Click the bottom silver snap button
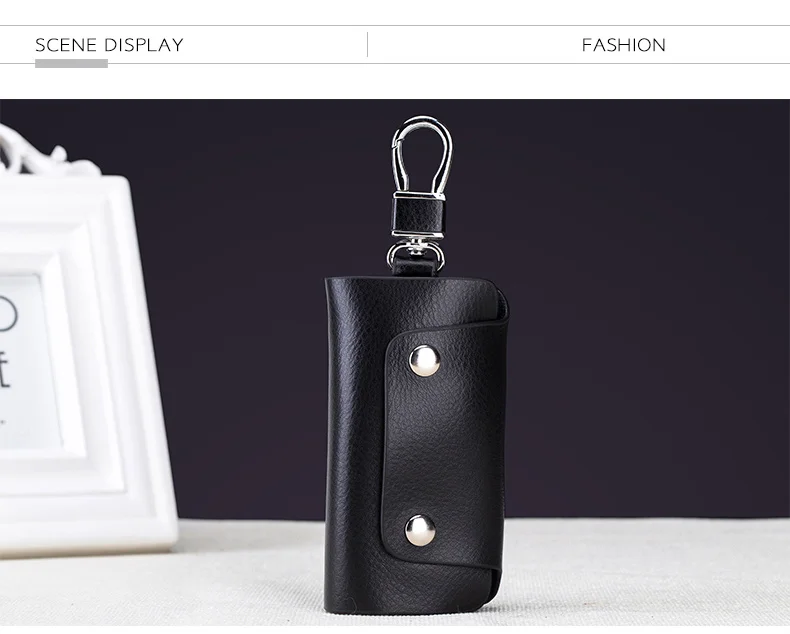The height and width of the screenshot is (634, 790). point(420,531)
